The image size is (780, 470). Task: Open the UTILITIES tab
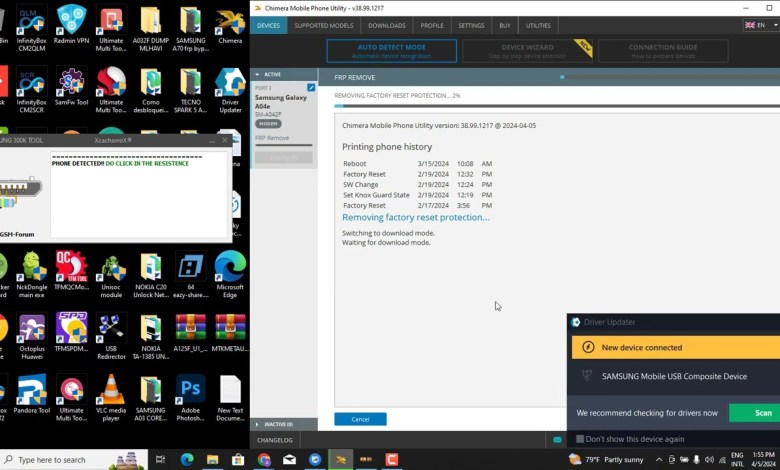tap(538, 25)
